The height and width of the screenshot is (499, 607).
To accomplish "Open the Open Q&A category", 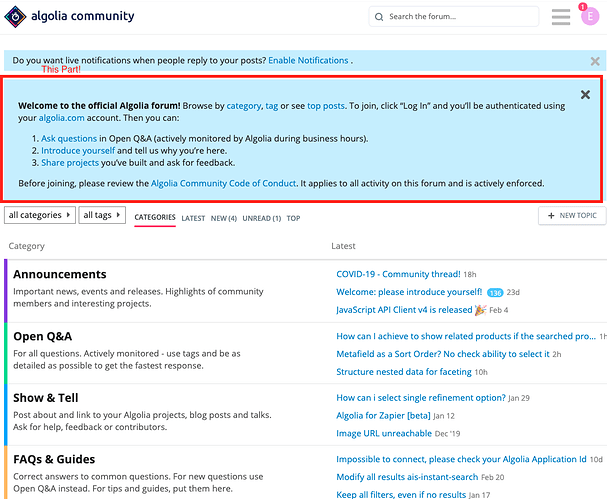I will [x=43, y=336].
